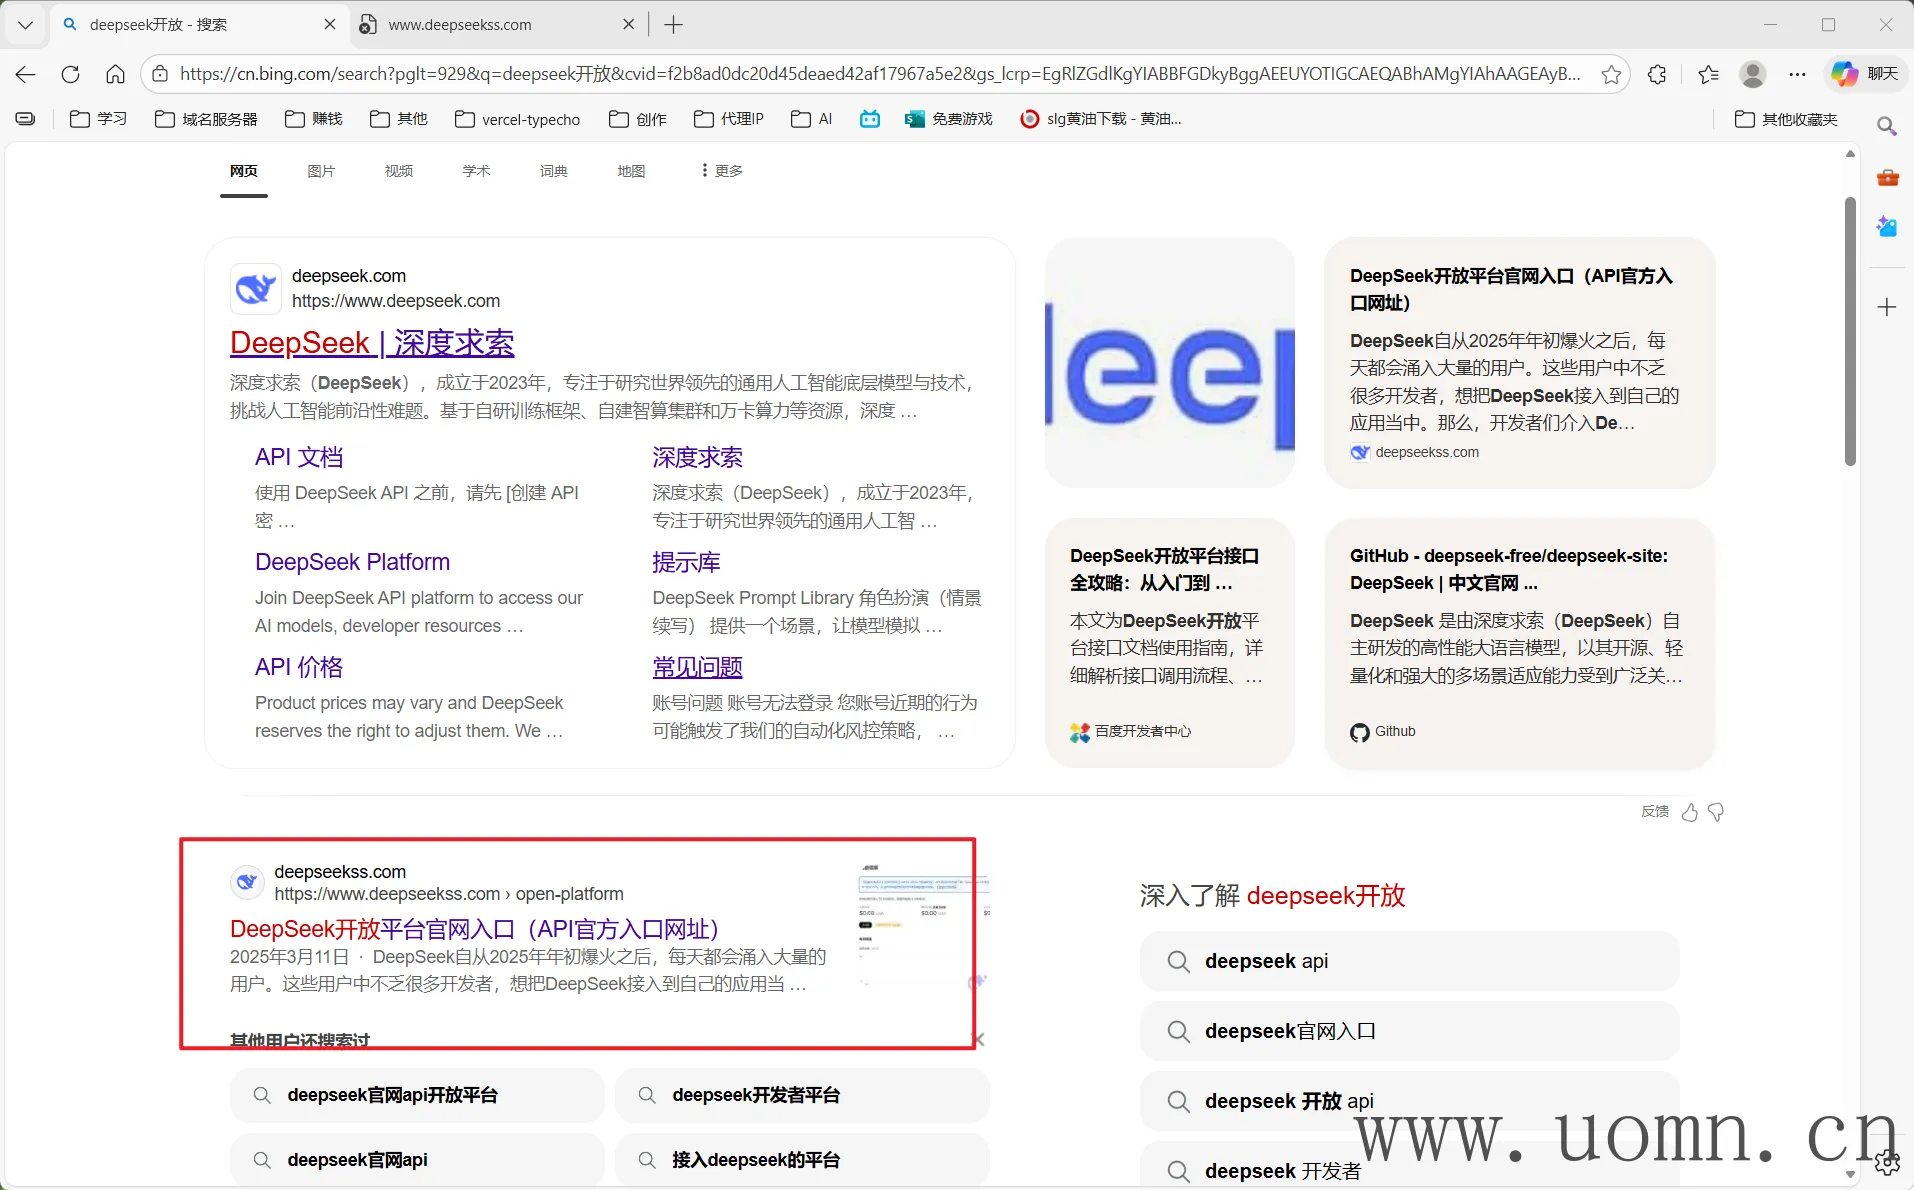Open browser settings and more menu

coord(1797,74)
